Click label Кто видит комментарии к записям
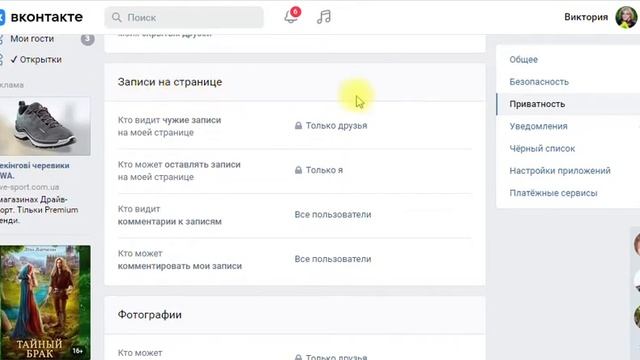640x360 pixels. point(169,215)
